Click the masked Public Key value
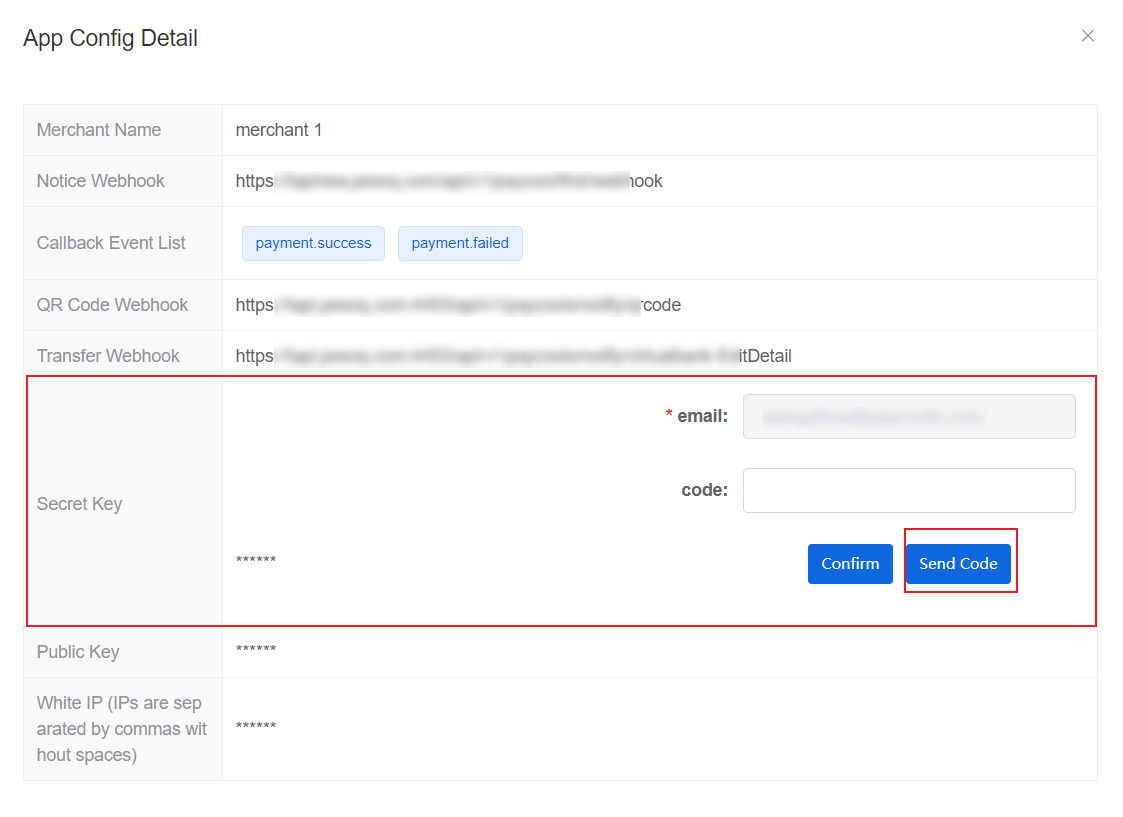The width and height of the screenshot is (1123, 817). 256,651
